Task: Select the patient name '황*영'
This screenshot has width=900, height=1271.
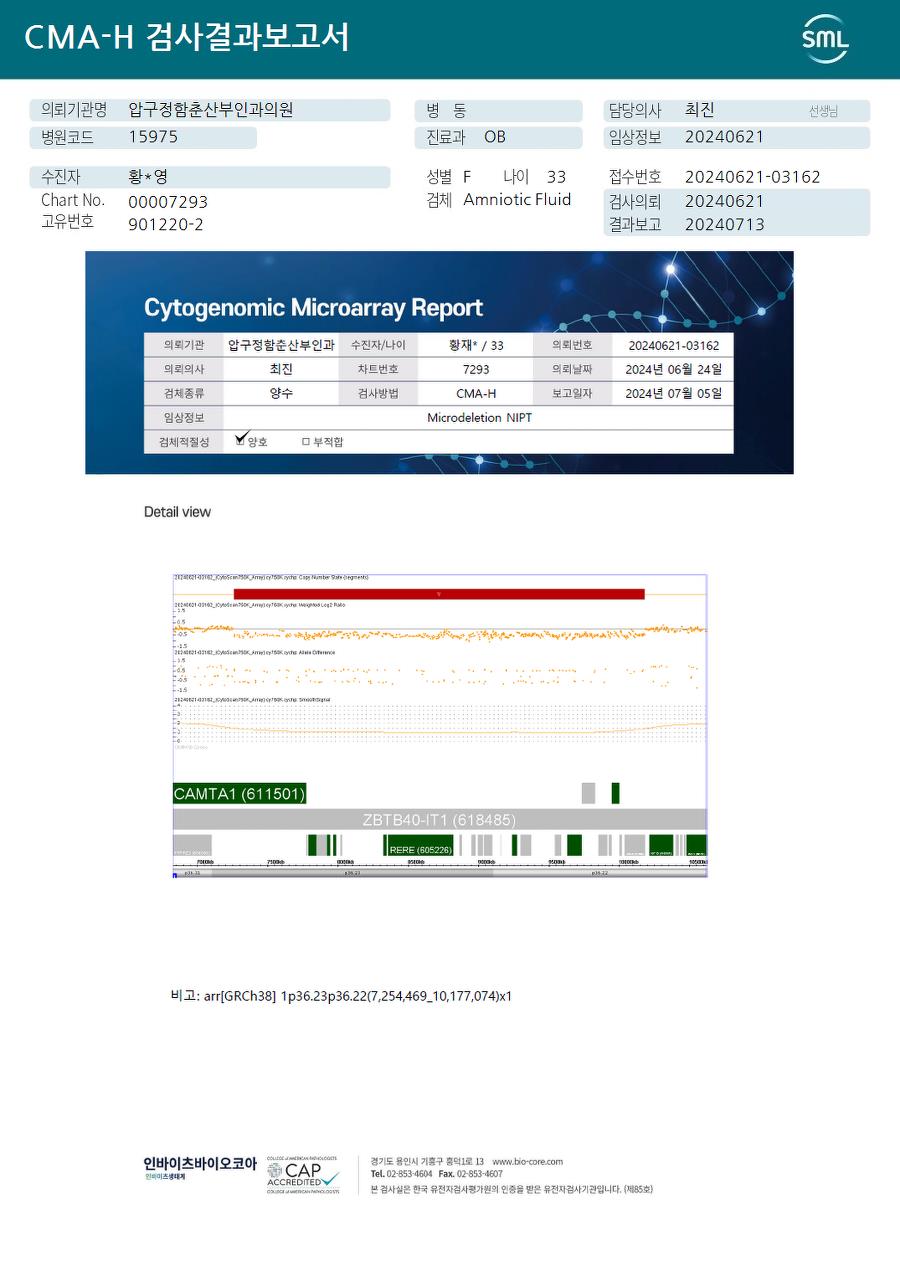Action: tap(148, 177)
